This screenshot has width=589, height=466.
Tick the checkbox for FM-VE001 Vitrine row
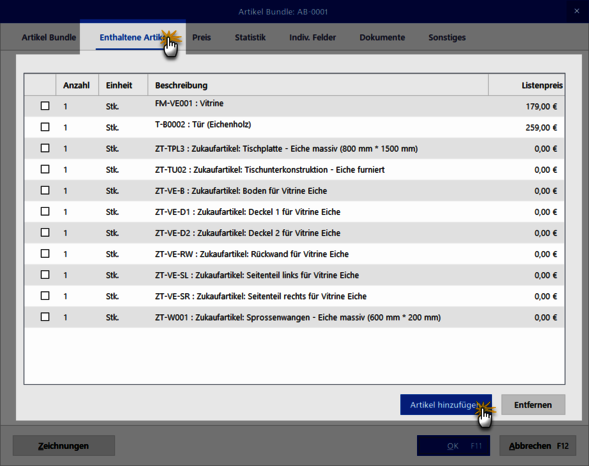[45, 106]
